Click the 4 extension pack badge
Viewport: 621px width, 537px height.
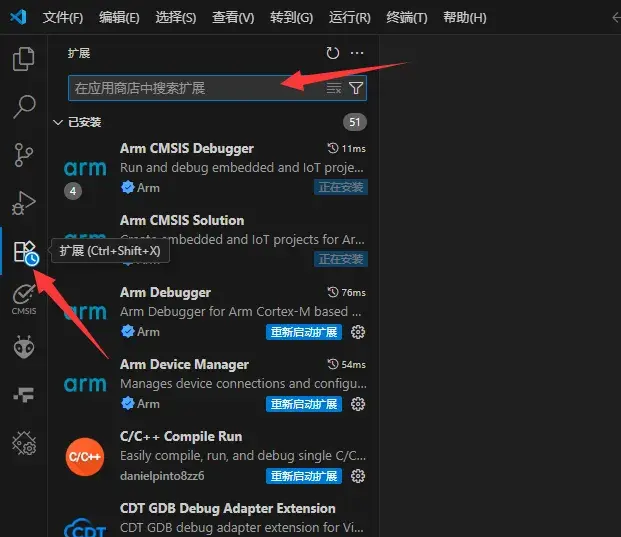pyautogui.click(x=73, y=191)
